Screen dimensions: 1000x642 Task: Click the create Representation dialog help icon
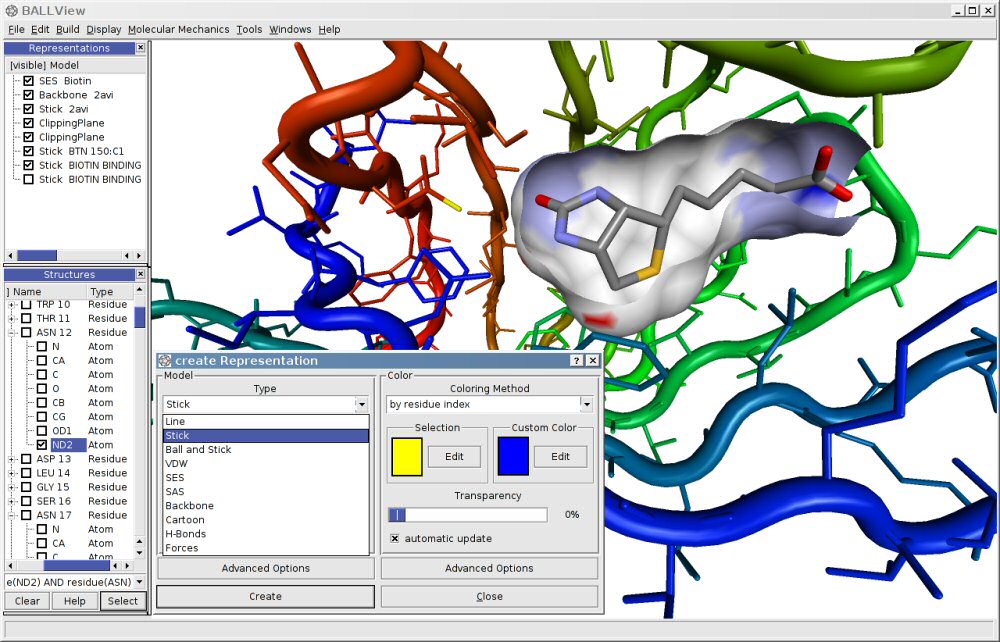577,361
